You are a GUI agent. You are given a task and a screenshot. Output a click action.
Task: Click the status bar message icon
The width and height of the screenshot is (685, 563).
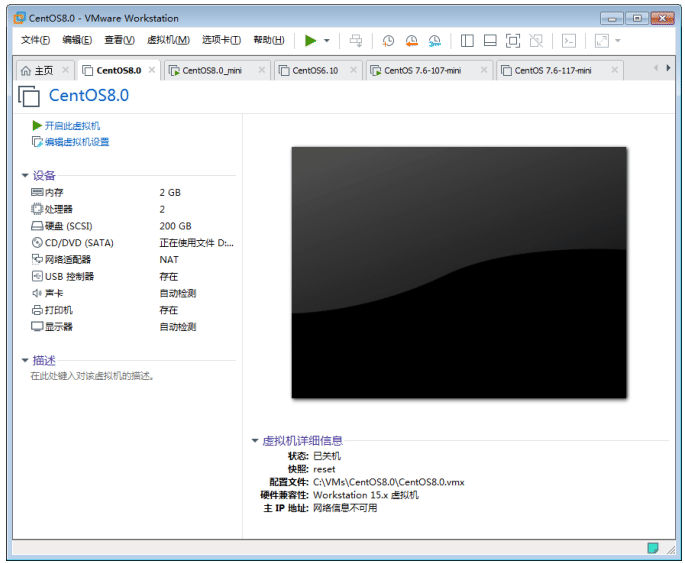tap(653, 548)
